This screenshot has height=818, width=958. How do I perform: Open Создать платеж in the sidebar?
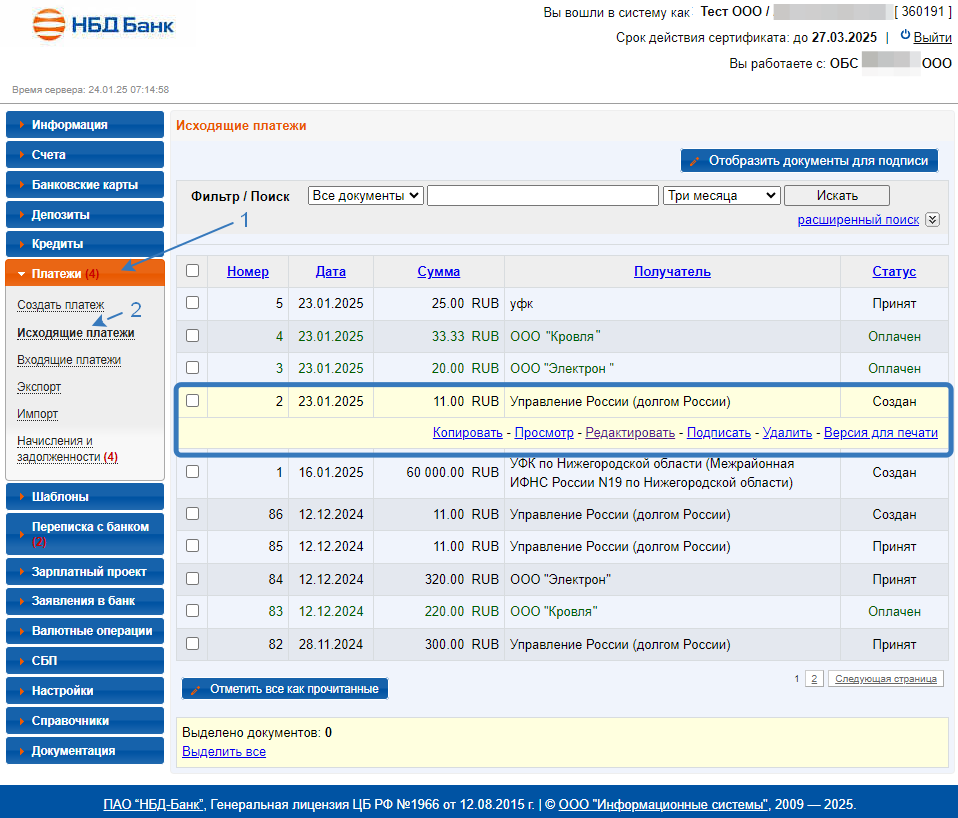click(61, 305)
